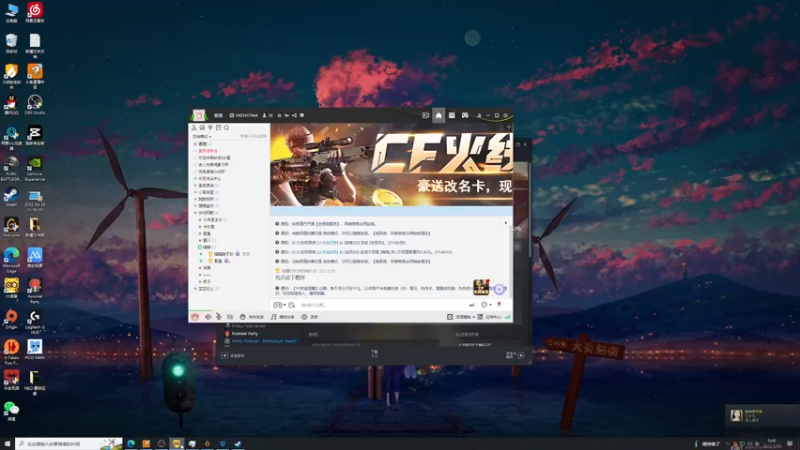
Task: Jump chat to top with arrow button
Action: click(x=506, y=223)
